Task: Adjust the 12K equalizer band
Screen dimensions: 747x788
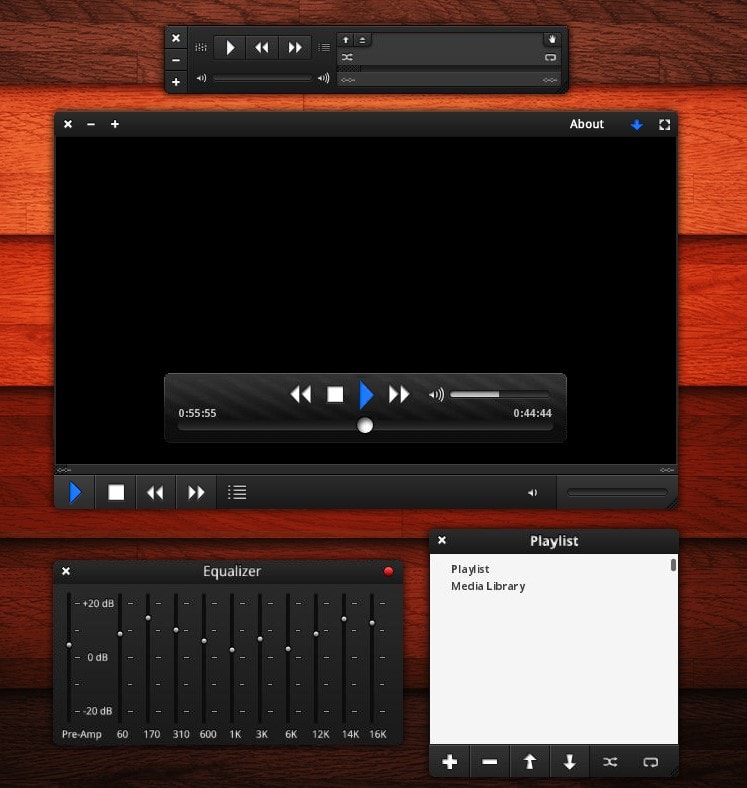Action: click(316, 634)
